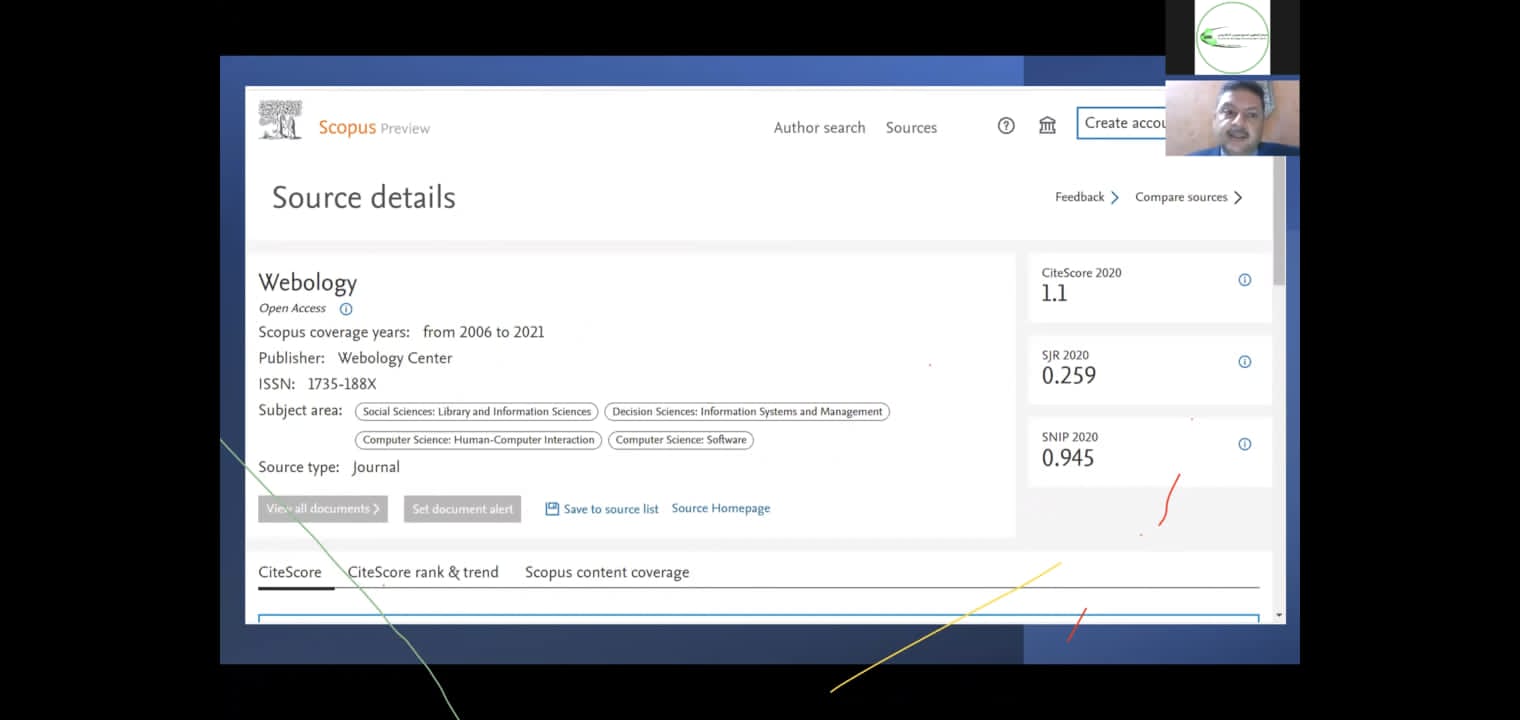1520x720 pixels.
Task: Click View all documents button
Action: 323,509
